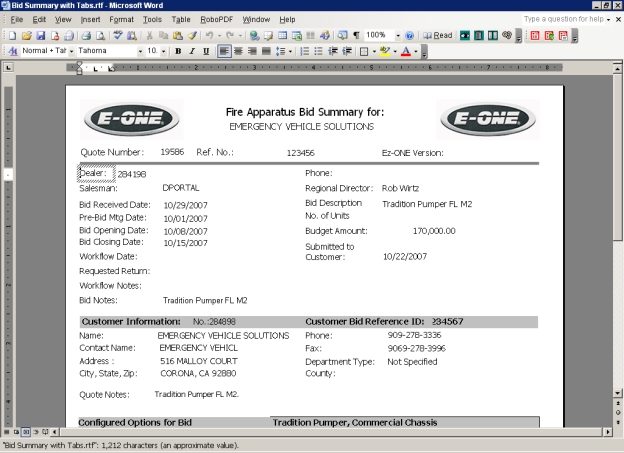
Task: Click the Print icon
Action: (x=86, y=36)
